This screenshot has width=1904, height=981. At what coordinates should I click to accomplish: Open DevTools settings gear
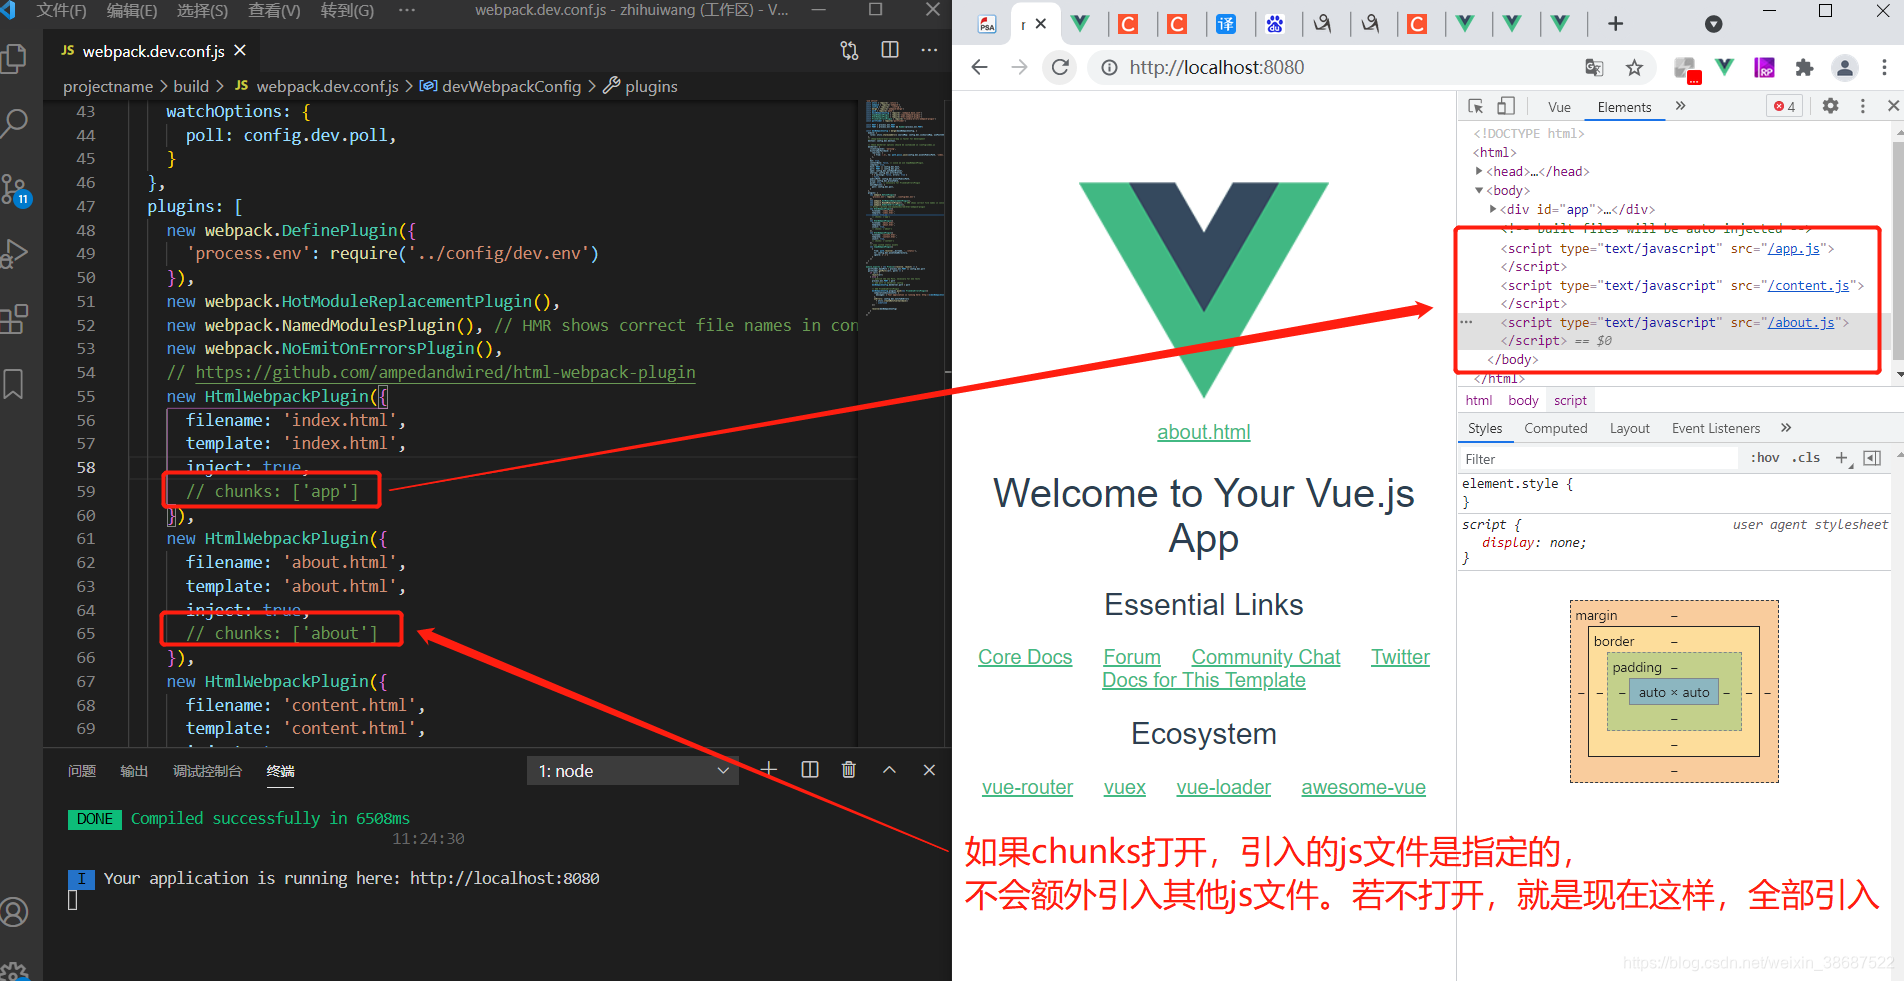click(1830, 106)
